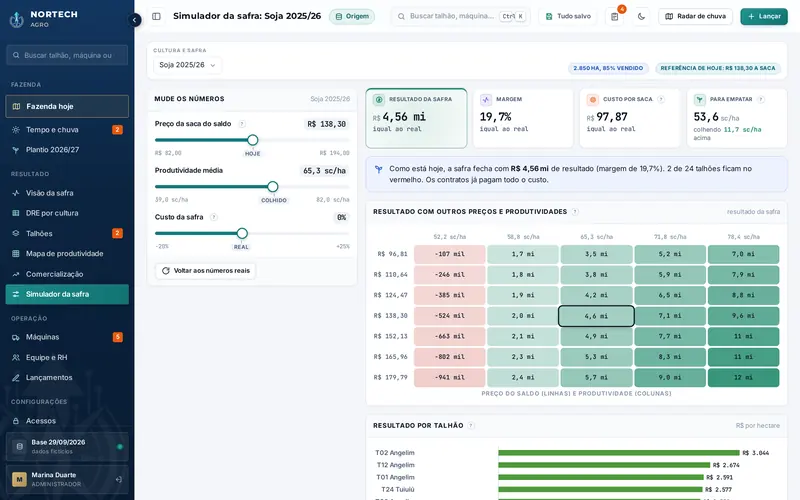Image resolution: width=800 pixels, height=500 pixels.
Task: Click help icon on Custo por saca card
Action: [661, 99]
